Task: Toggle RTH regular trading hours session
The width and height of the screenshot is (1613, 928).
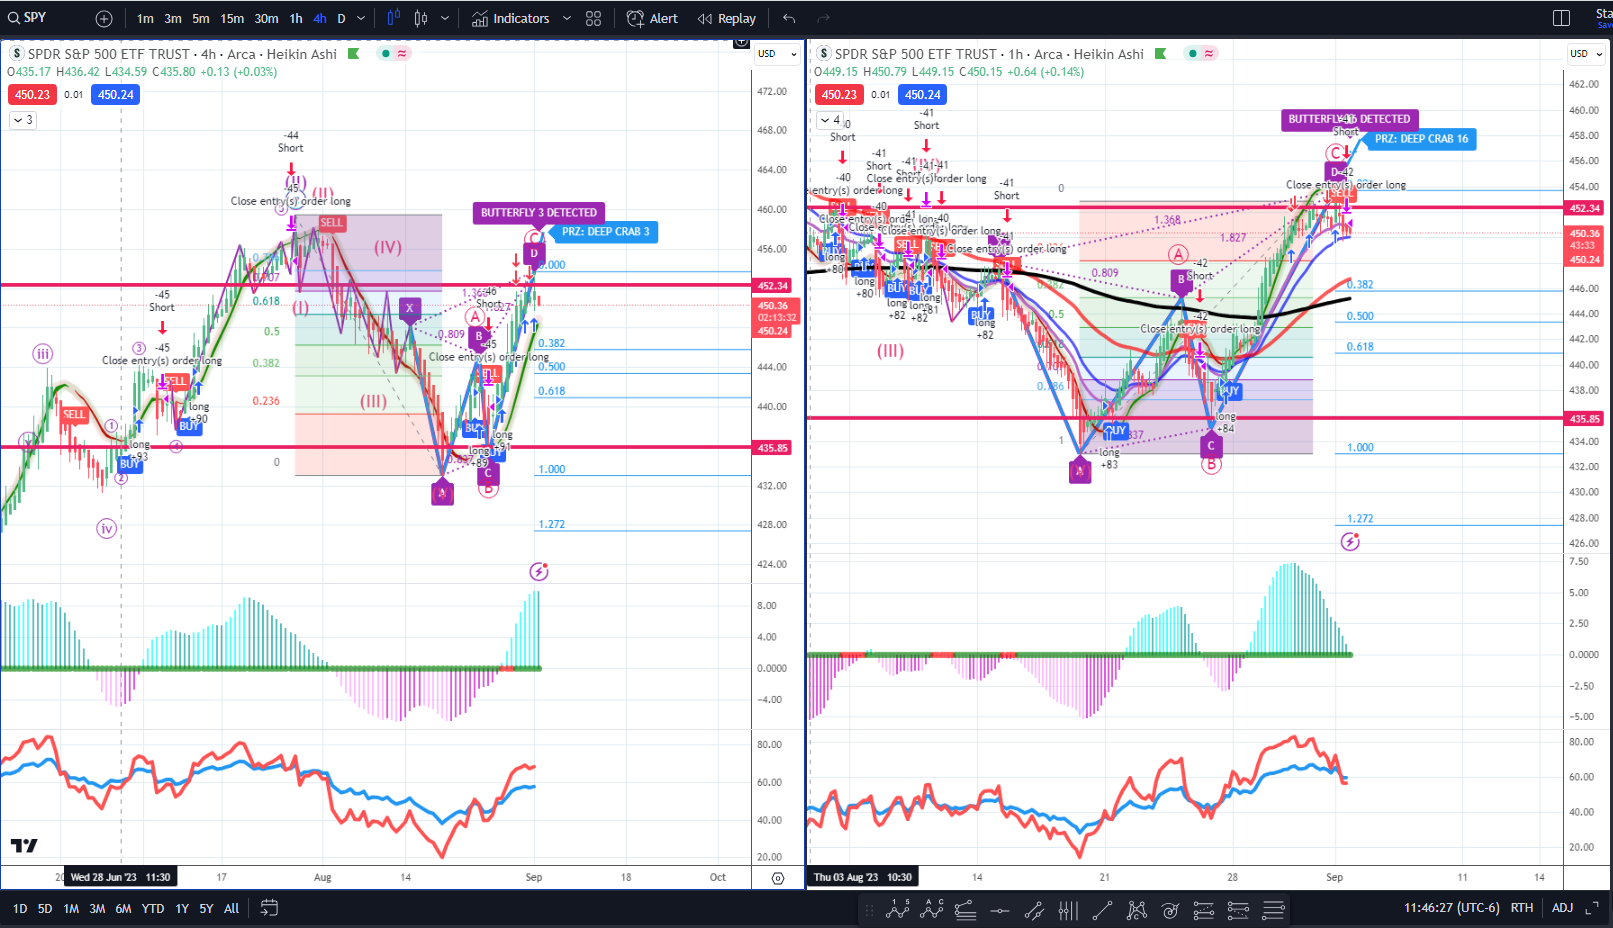Action: 1522,908
